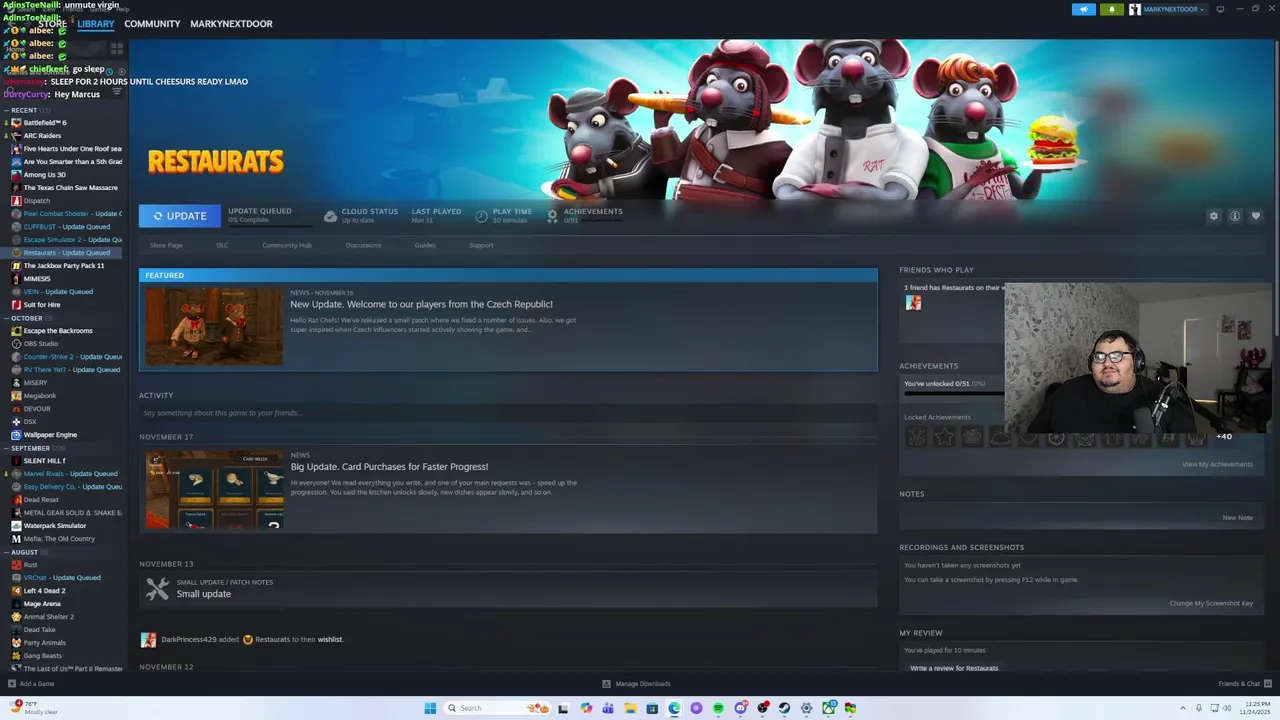The width and height of the screenshot is (1280, 720).
Task: Click the blue Update button
Action: [x=180, y=216]
